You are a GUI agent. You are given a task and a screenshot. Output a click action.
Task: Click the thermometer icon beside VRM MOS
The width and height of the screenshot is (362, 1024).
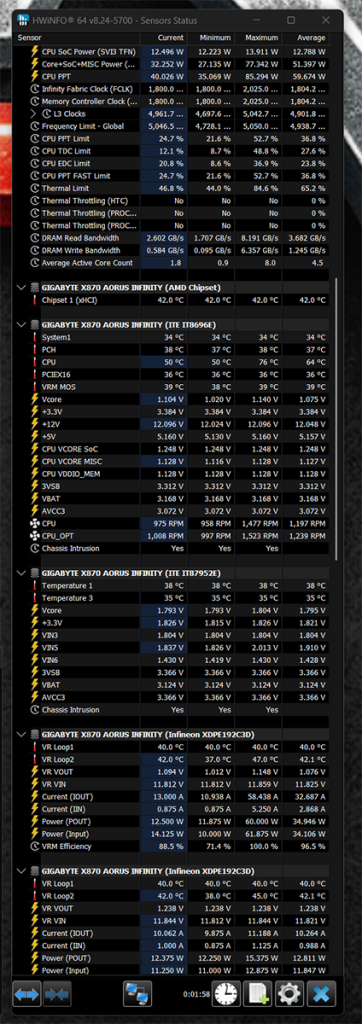pos(35,387)
